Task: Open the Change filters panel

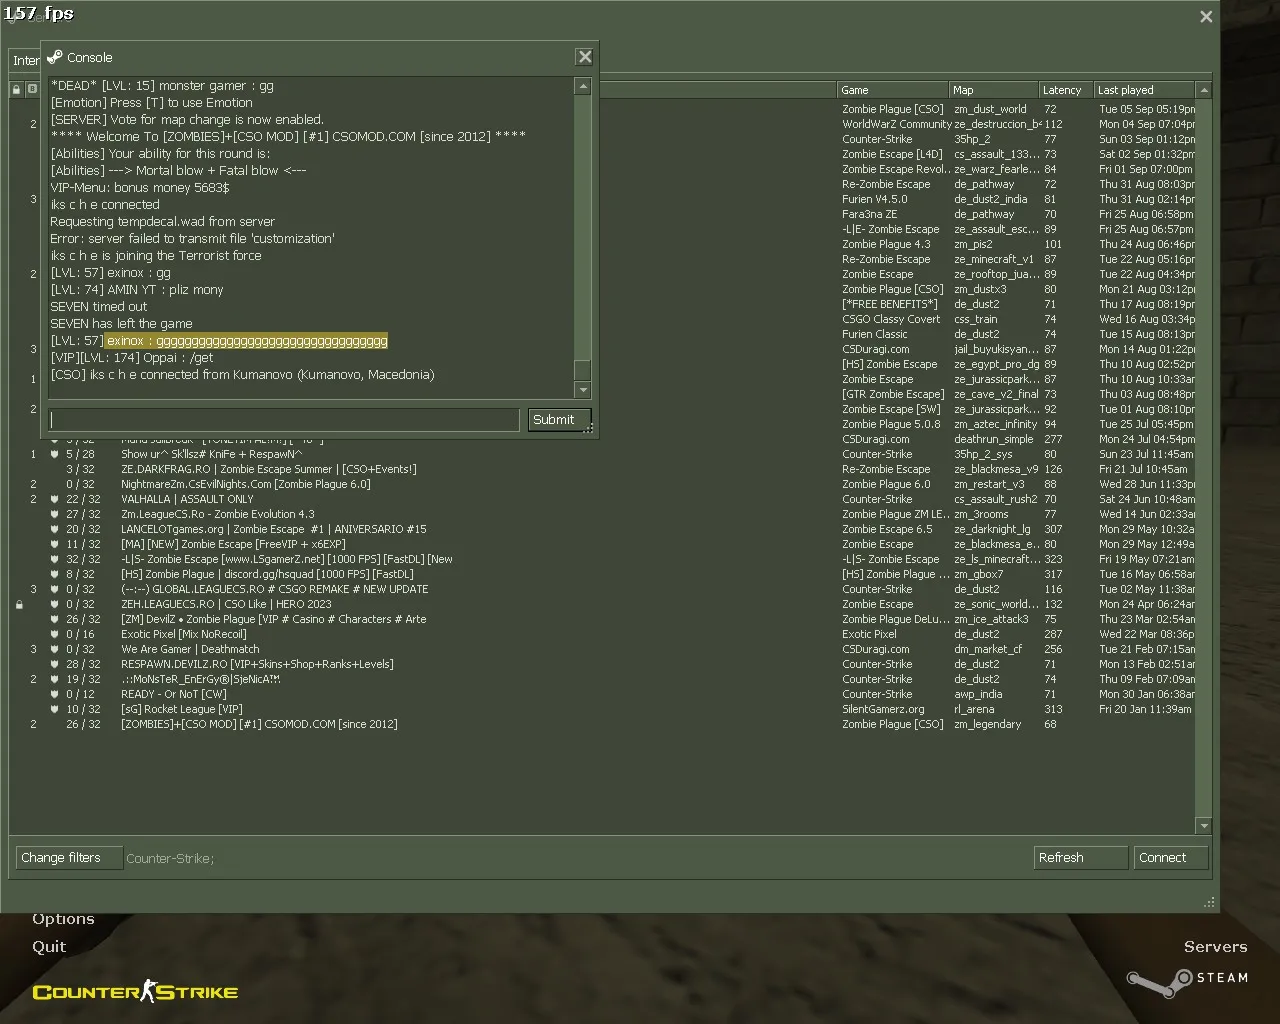Action: 66,858
